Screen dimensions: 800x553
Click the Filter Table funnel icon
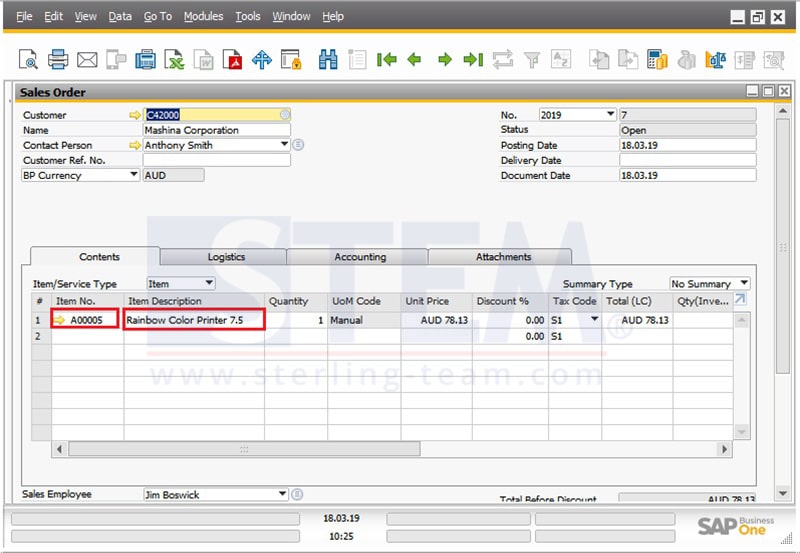point(532,60)
